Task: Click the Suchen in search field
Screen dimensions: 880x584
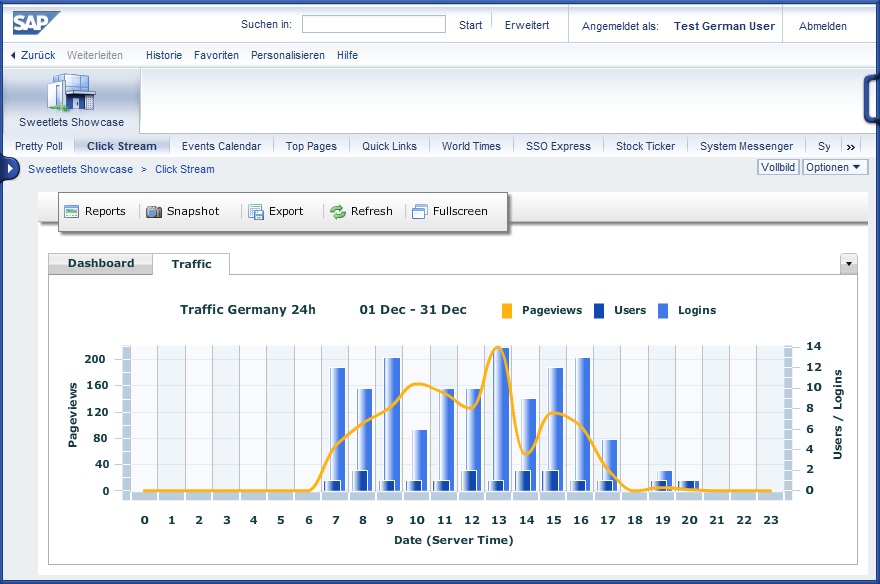Action: (374, 24)
